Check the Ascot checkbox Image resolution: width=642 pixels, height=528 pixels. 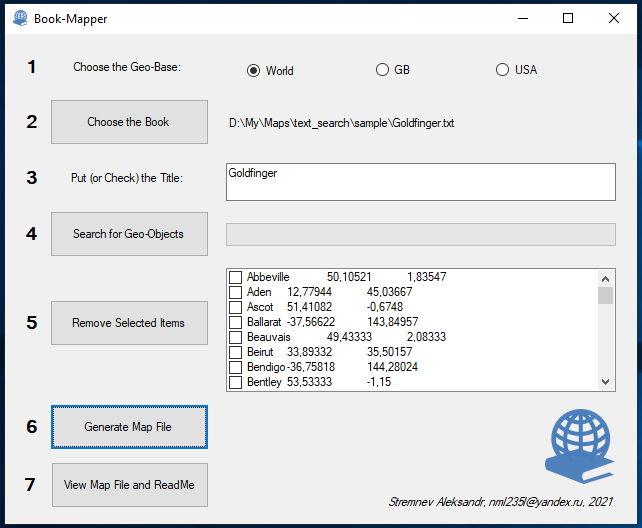[235, 307]
